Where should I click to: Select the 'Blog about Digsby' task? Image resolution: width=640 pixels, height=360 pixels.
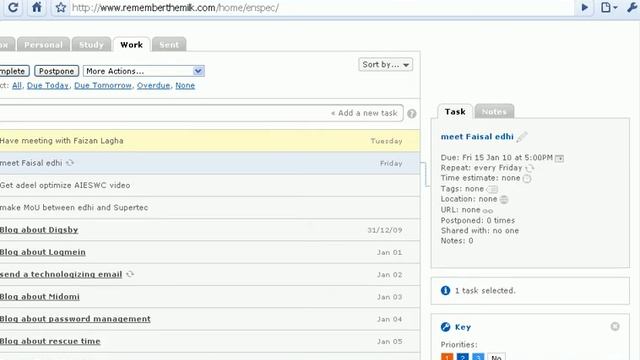pos(210,230)
